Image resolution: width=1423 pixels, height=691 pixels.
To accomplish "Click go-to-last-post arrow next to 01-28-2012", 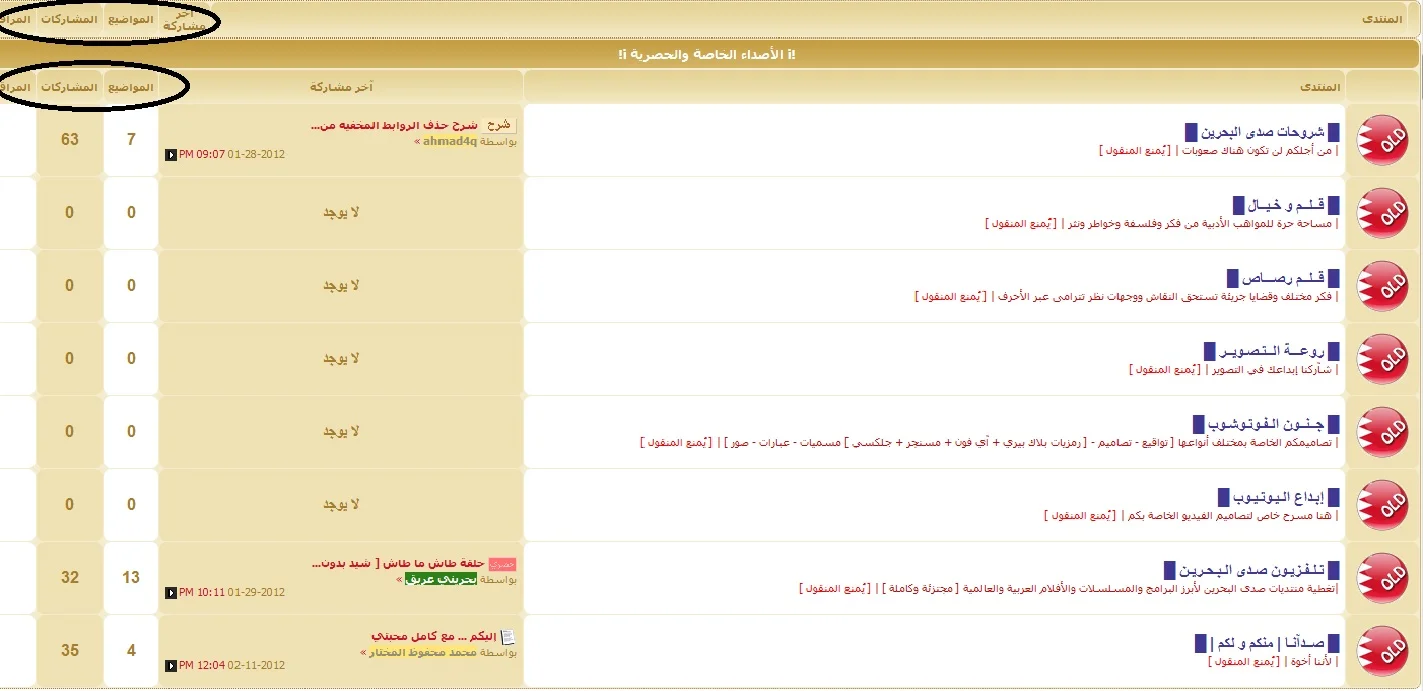I will click(x=171, y=155).
